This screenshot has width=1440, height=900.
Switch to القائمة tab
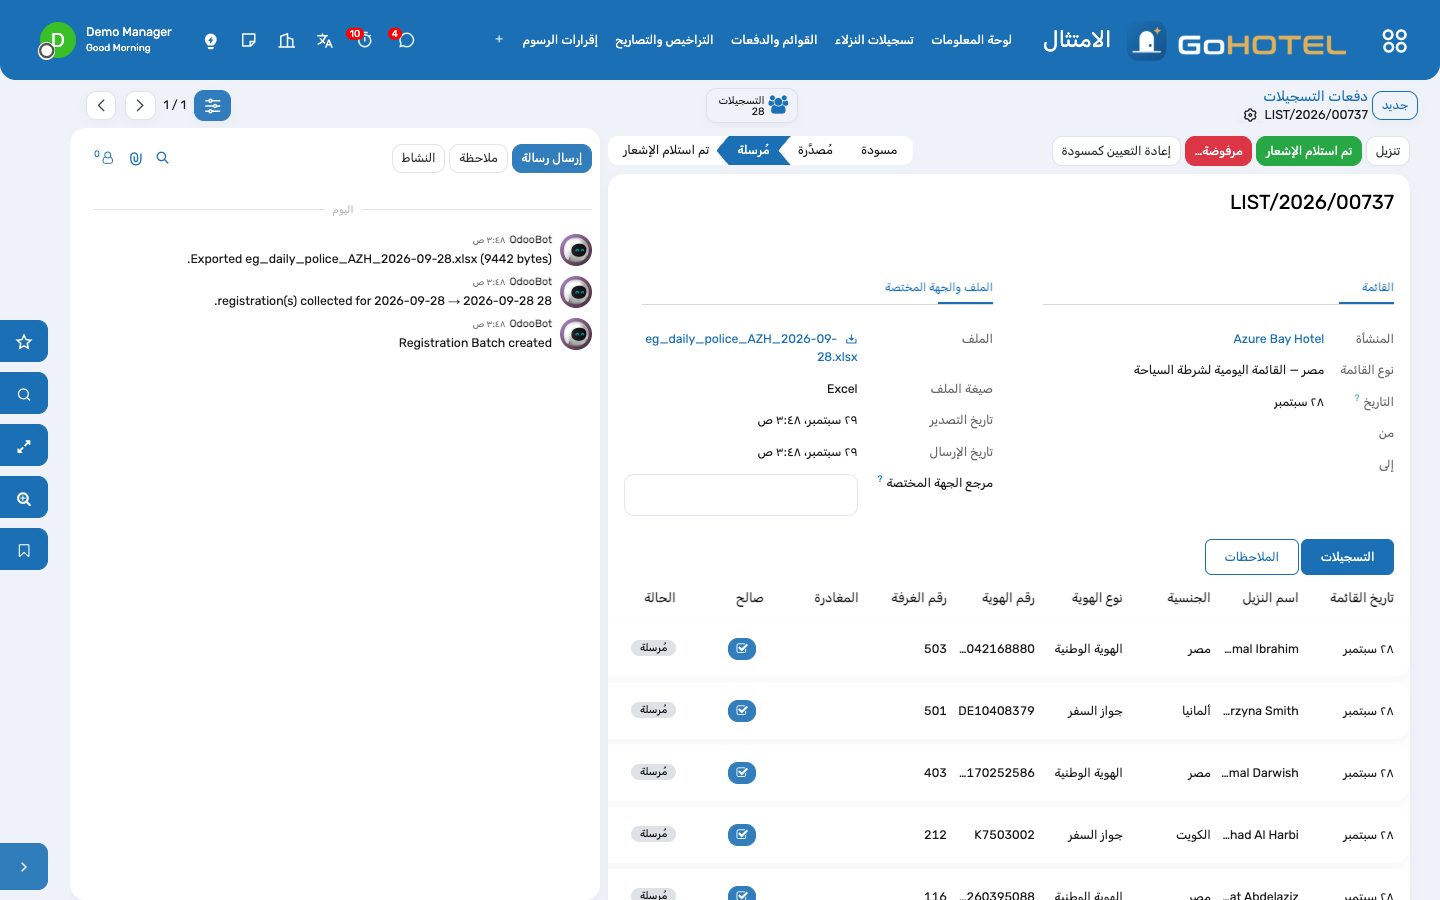pos(1377,287)
